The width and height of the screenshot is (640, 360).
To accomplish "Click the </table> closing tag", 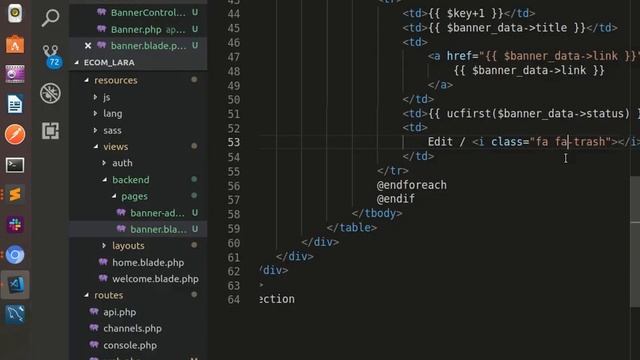I will pyautogui.click(x=351, y=228).
